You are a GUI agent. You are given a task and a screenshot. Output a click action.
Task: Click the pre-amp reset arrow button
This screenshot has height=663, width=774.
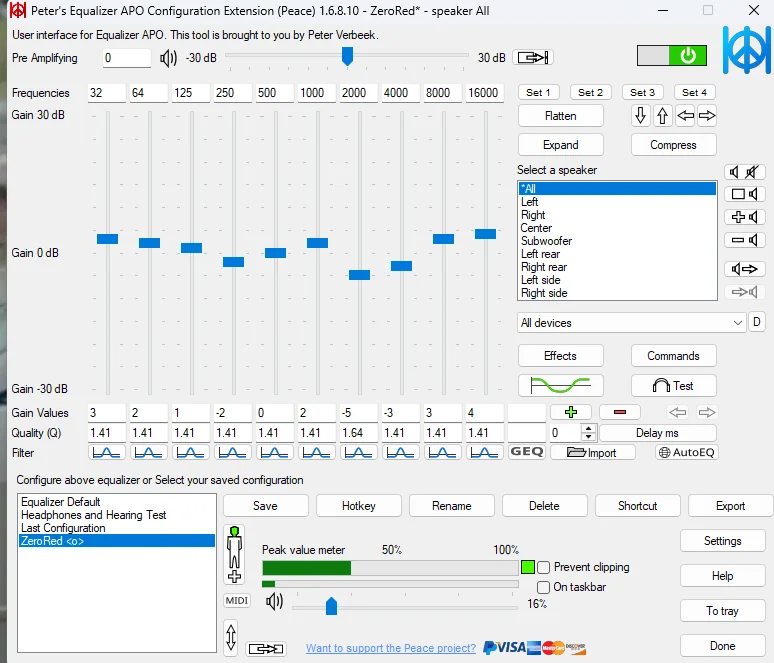(533, 58)
